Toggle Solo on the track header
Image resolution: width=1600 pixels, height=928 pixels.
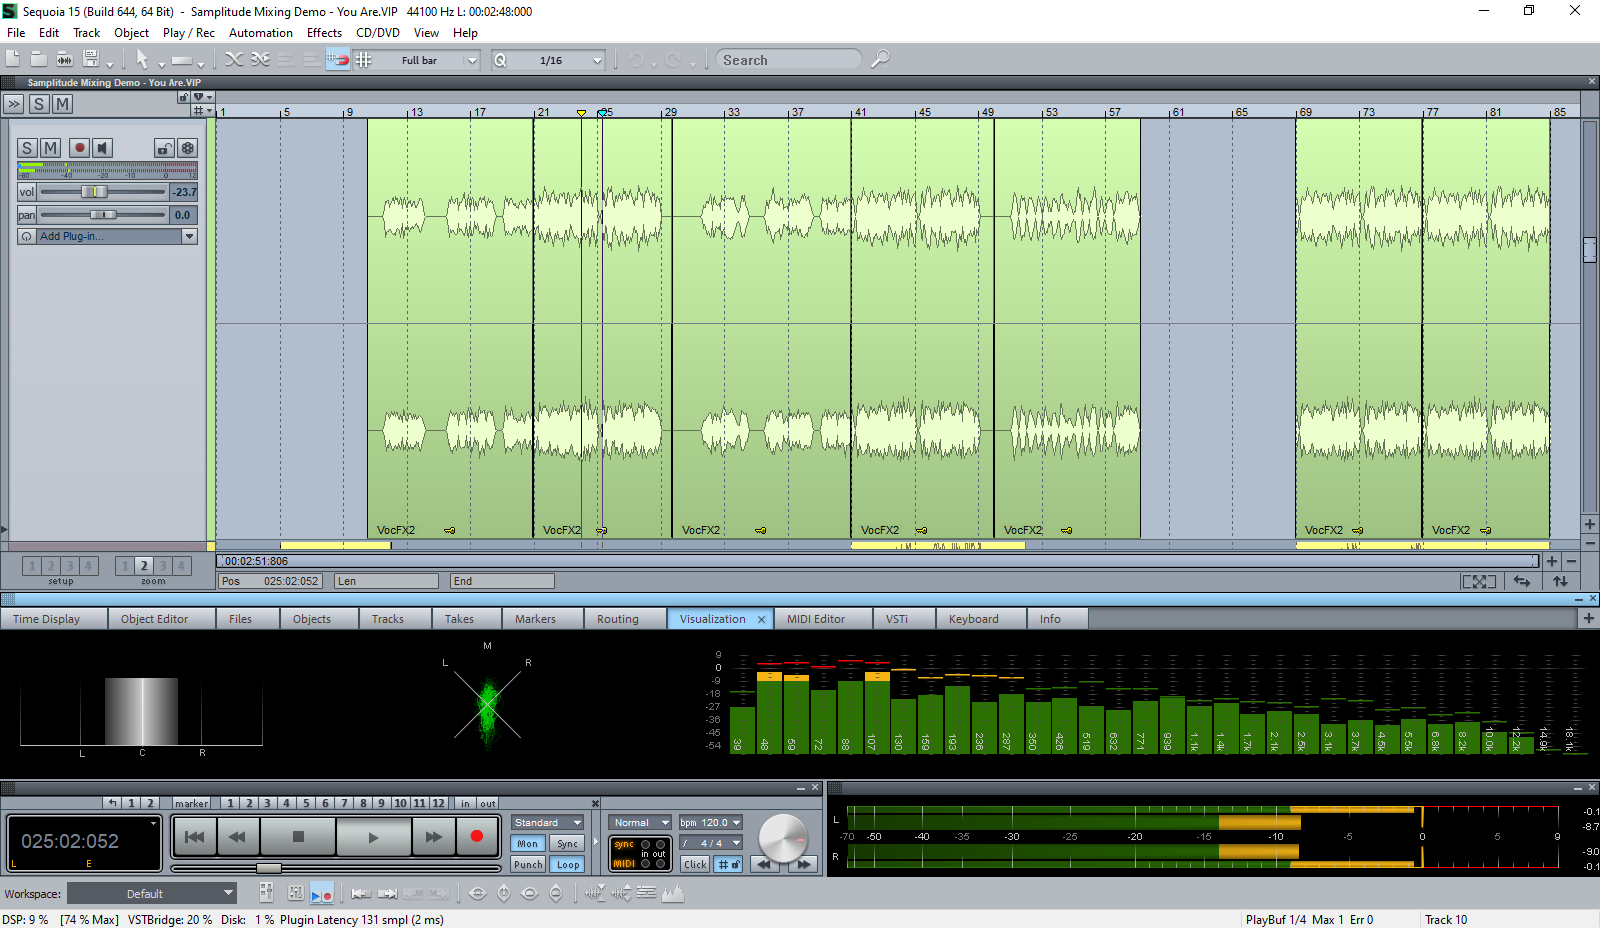pos(27,148)
